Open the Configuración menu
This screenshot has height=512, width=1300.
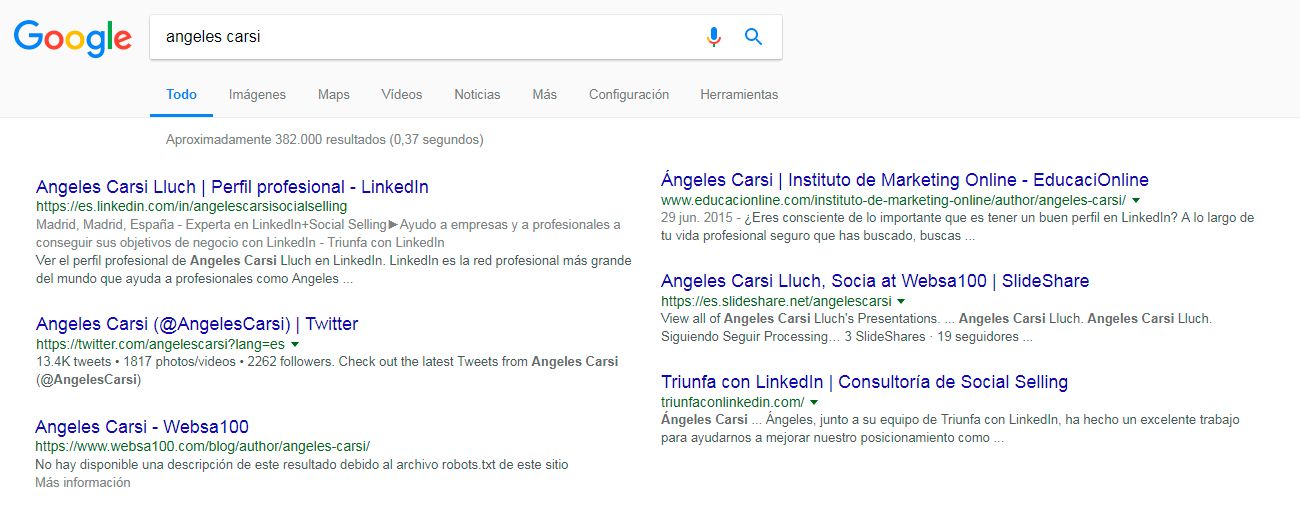point(628,95)
